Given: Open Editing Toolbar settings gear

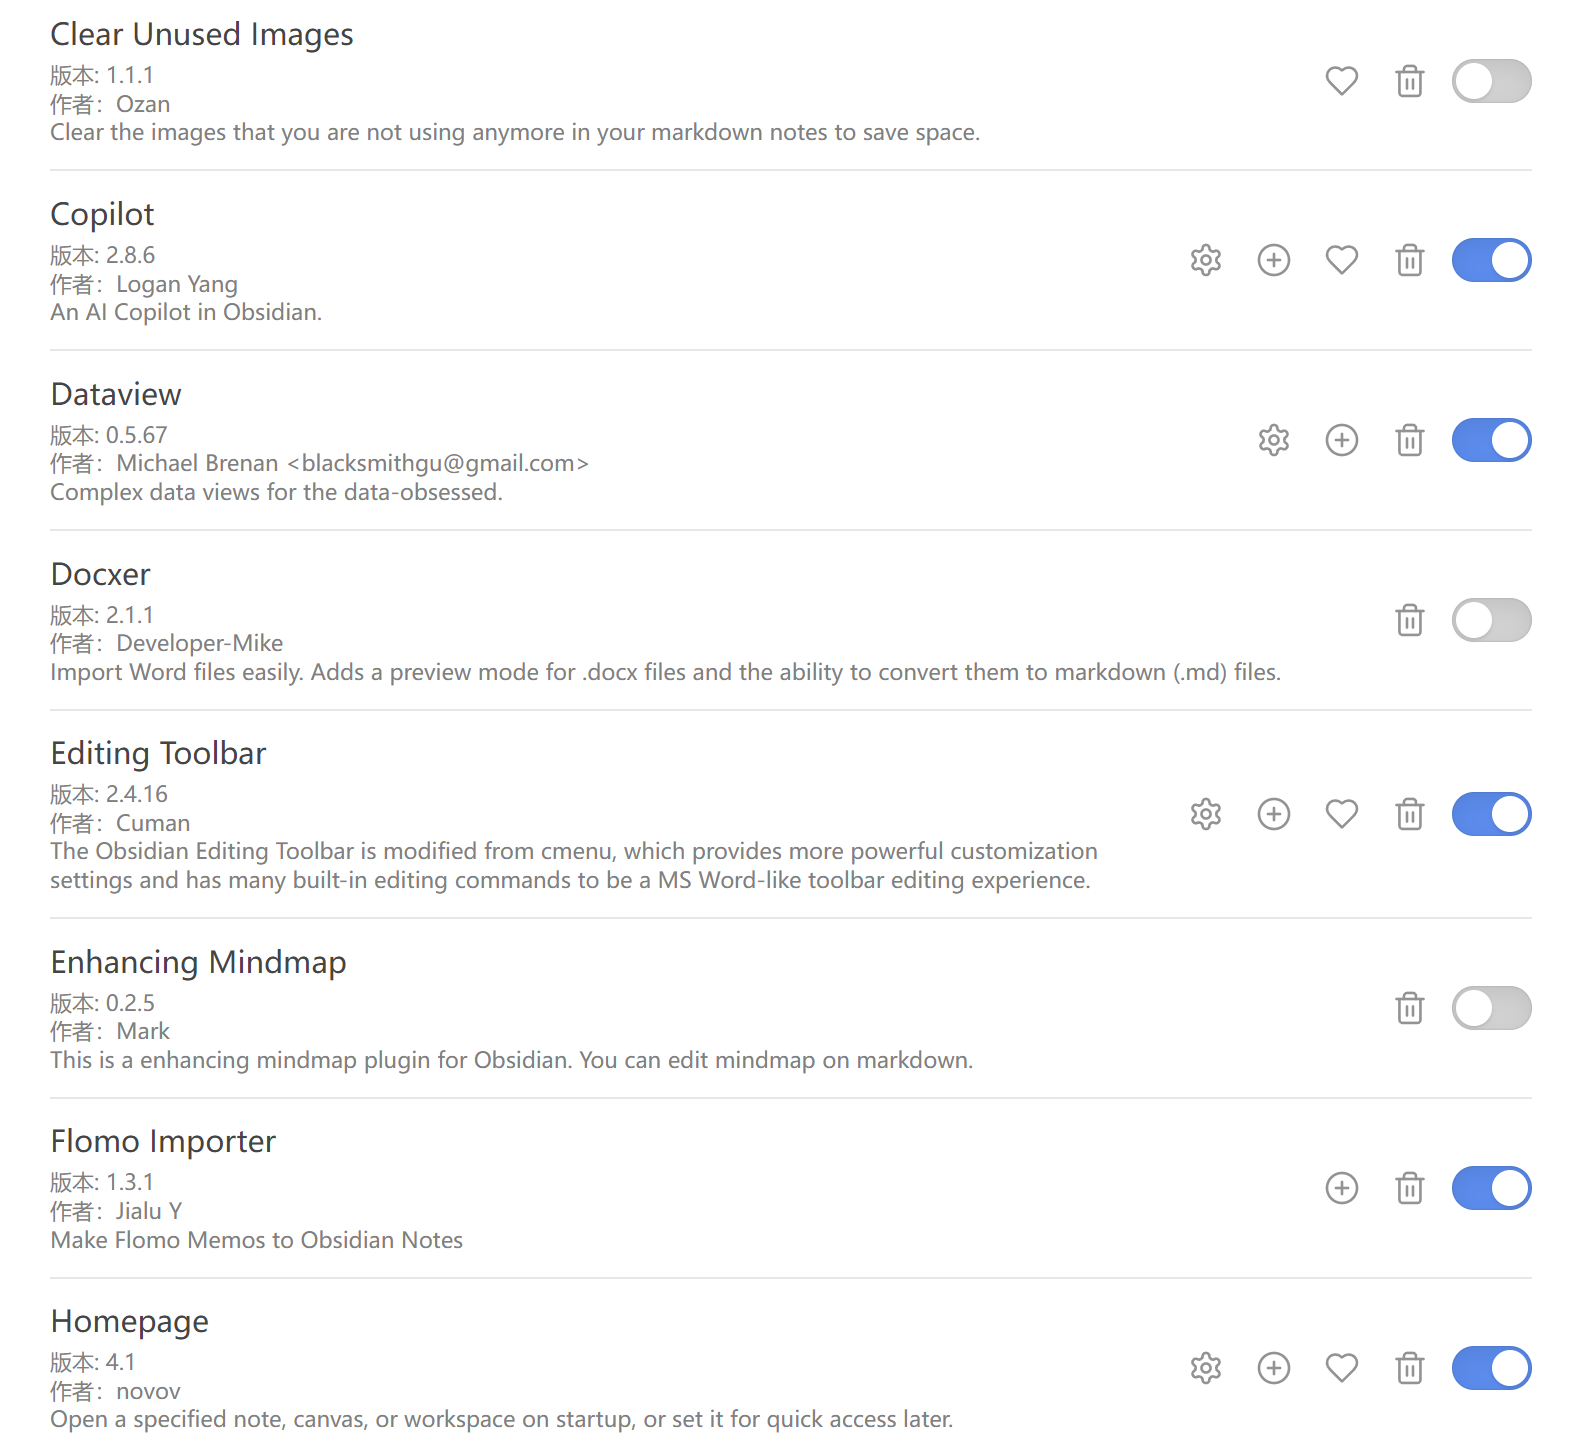Looking at the screenshot, I should pyautogui.click(x=1206, y=814).
